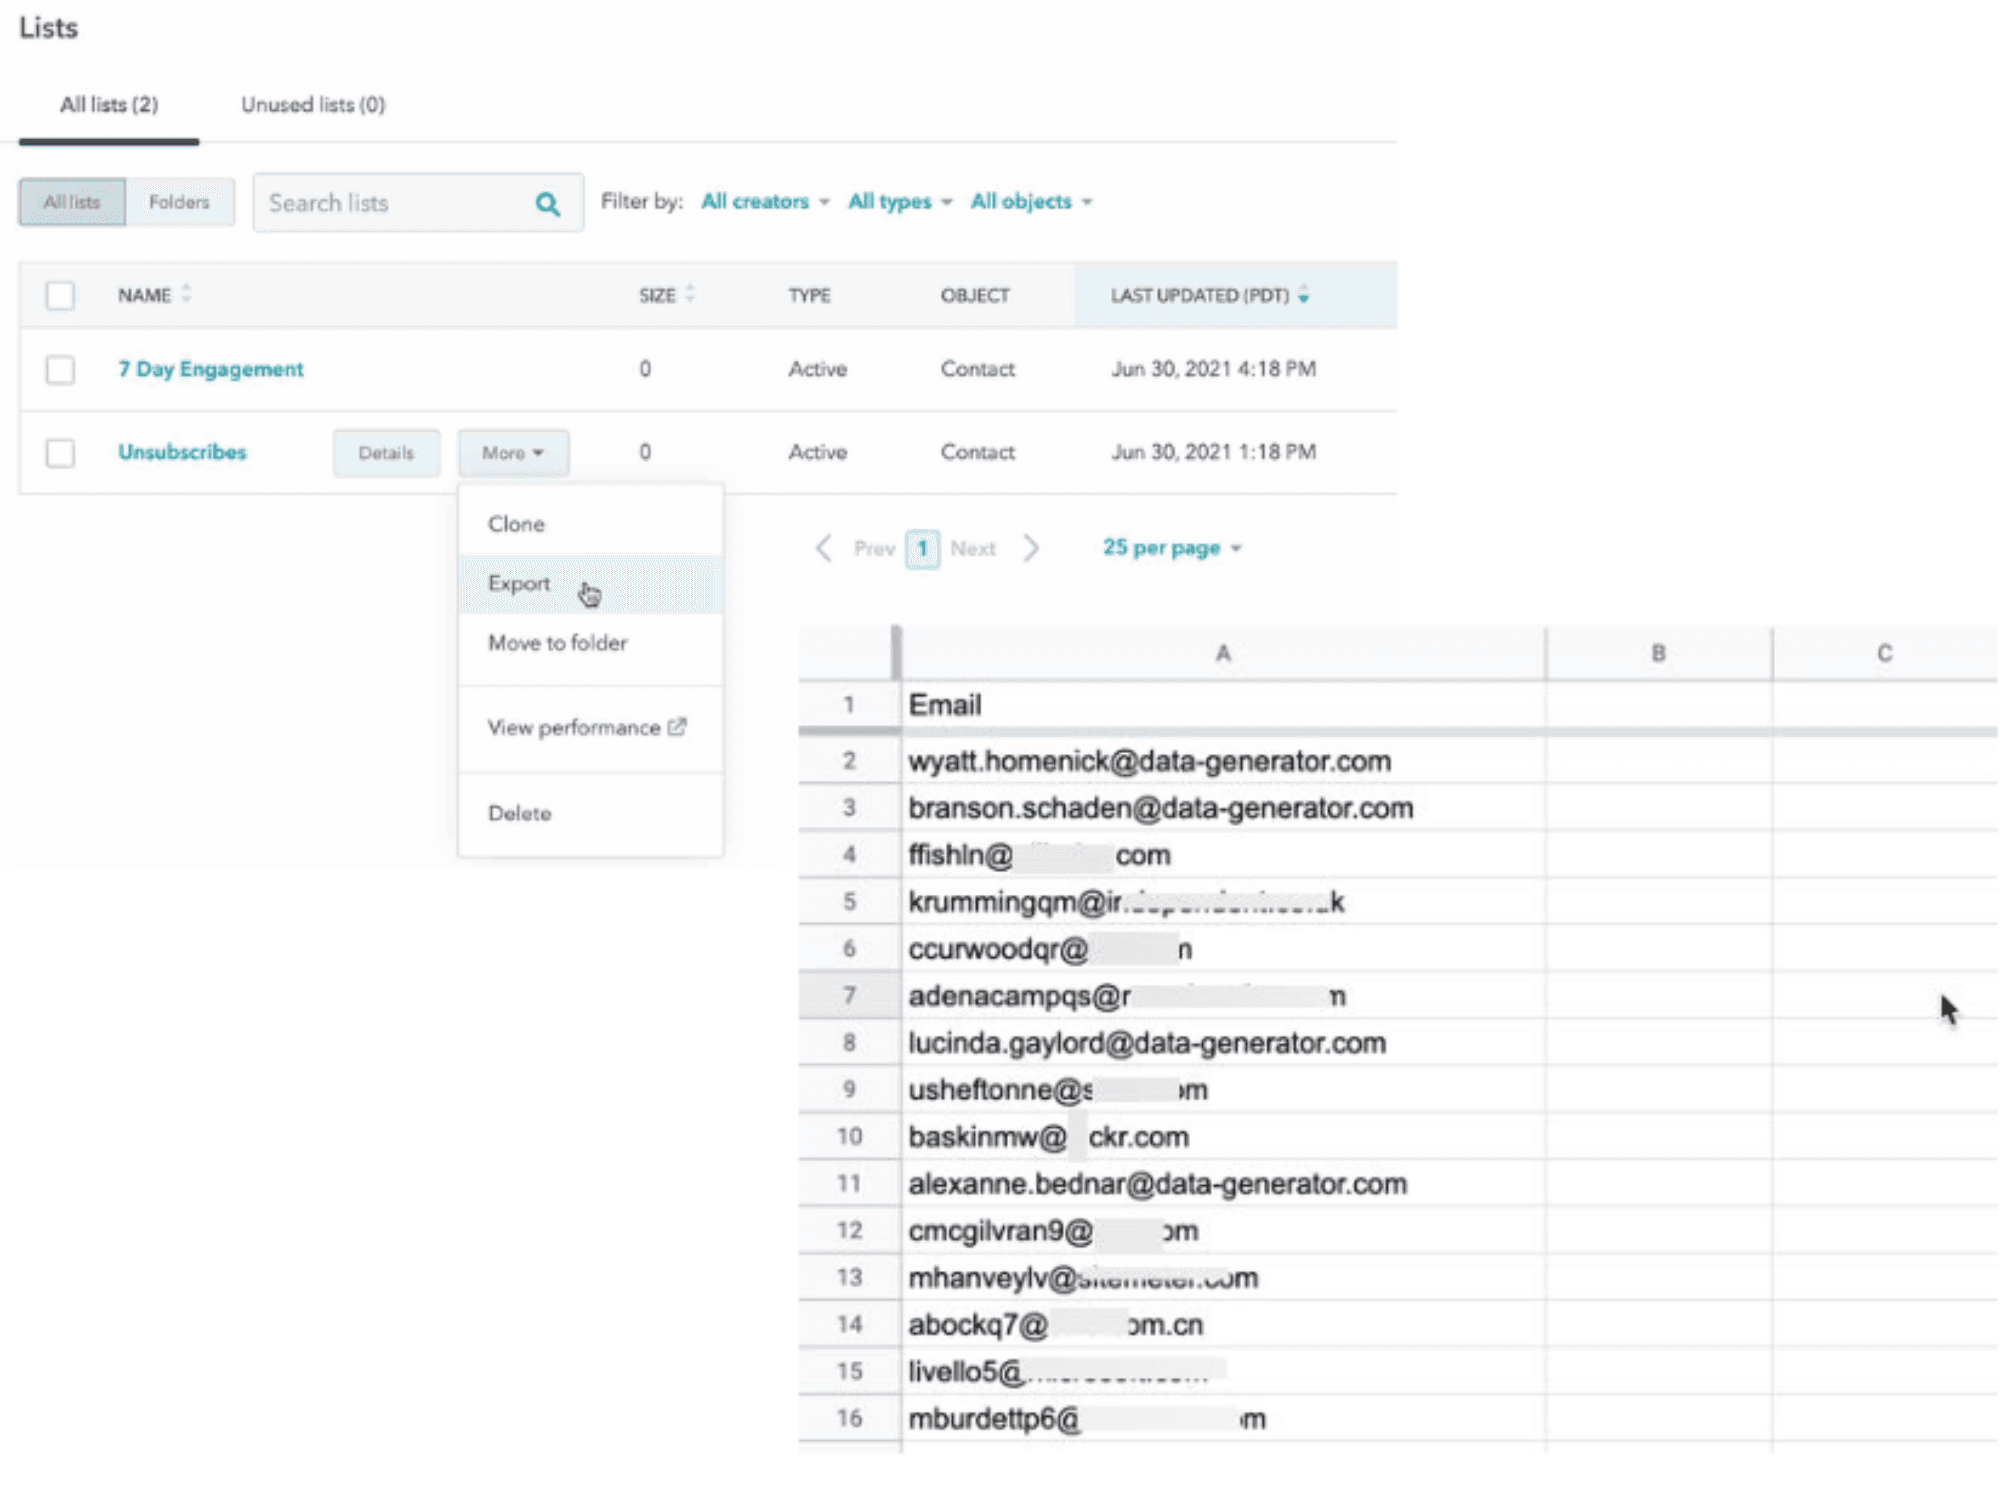Select spreadsheet row 16 header
Screen dimensions: 2000x1485
point(849,1419)
